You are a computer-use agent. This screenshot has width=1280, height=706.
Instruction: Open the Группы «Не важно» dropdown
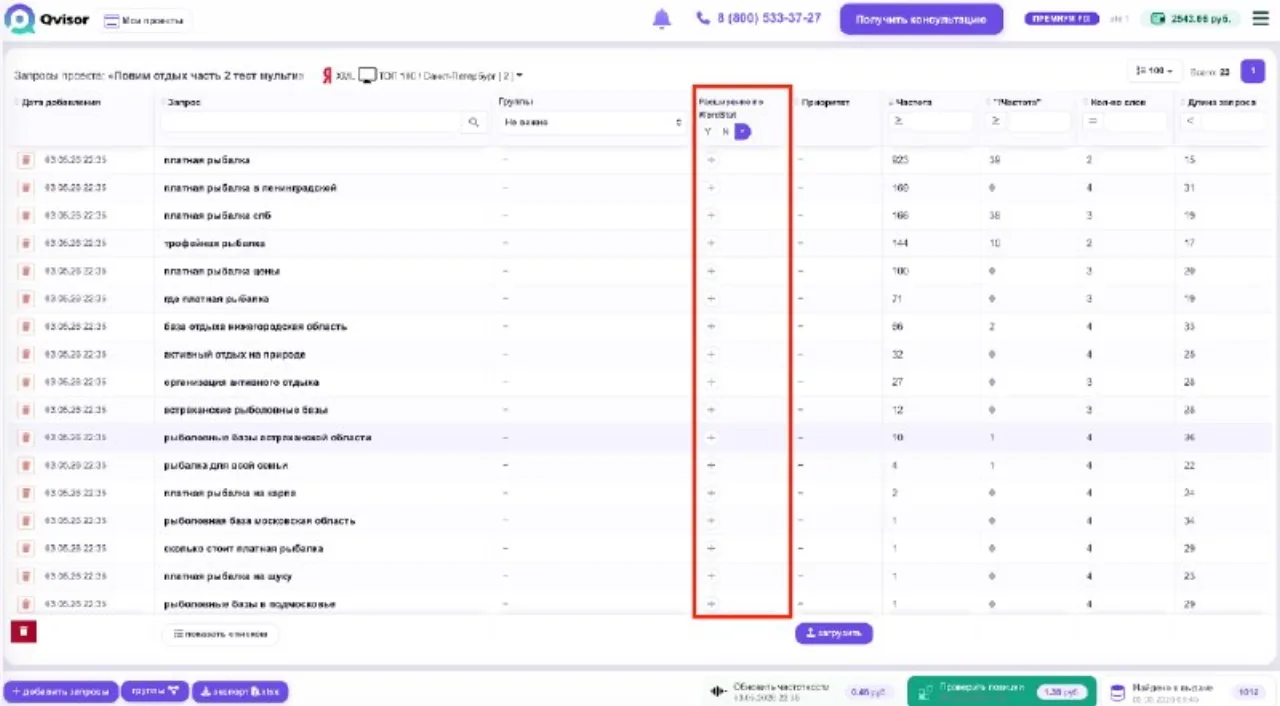coord(592,122)
